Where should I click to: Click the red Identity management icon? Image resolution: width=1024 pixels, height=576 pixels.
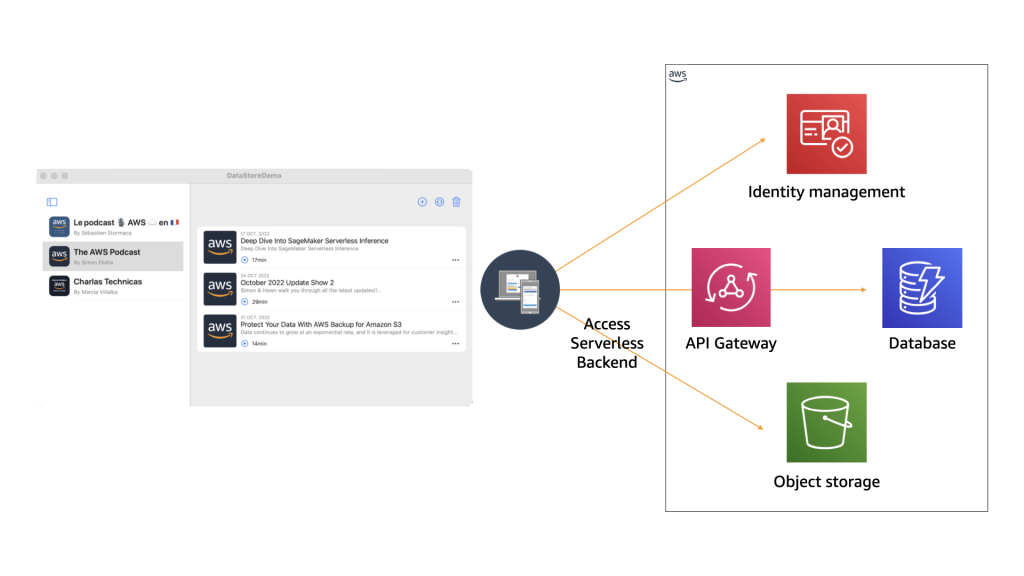click(826, 134)
